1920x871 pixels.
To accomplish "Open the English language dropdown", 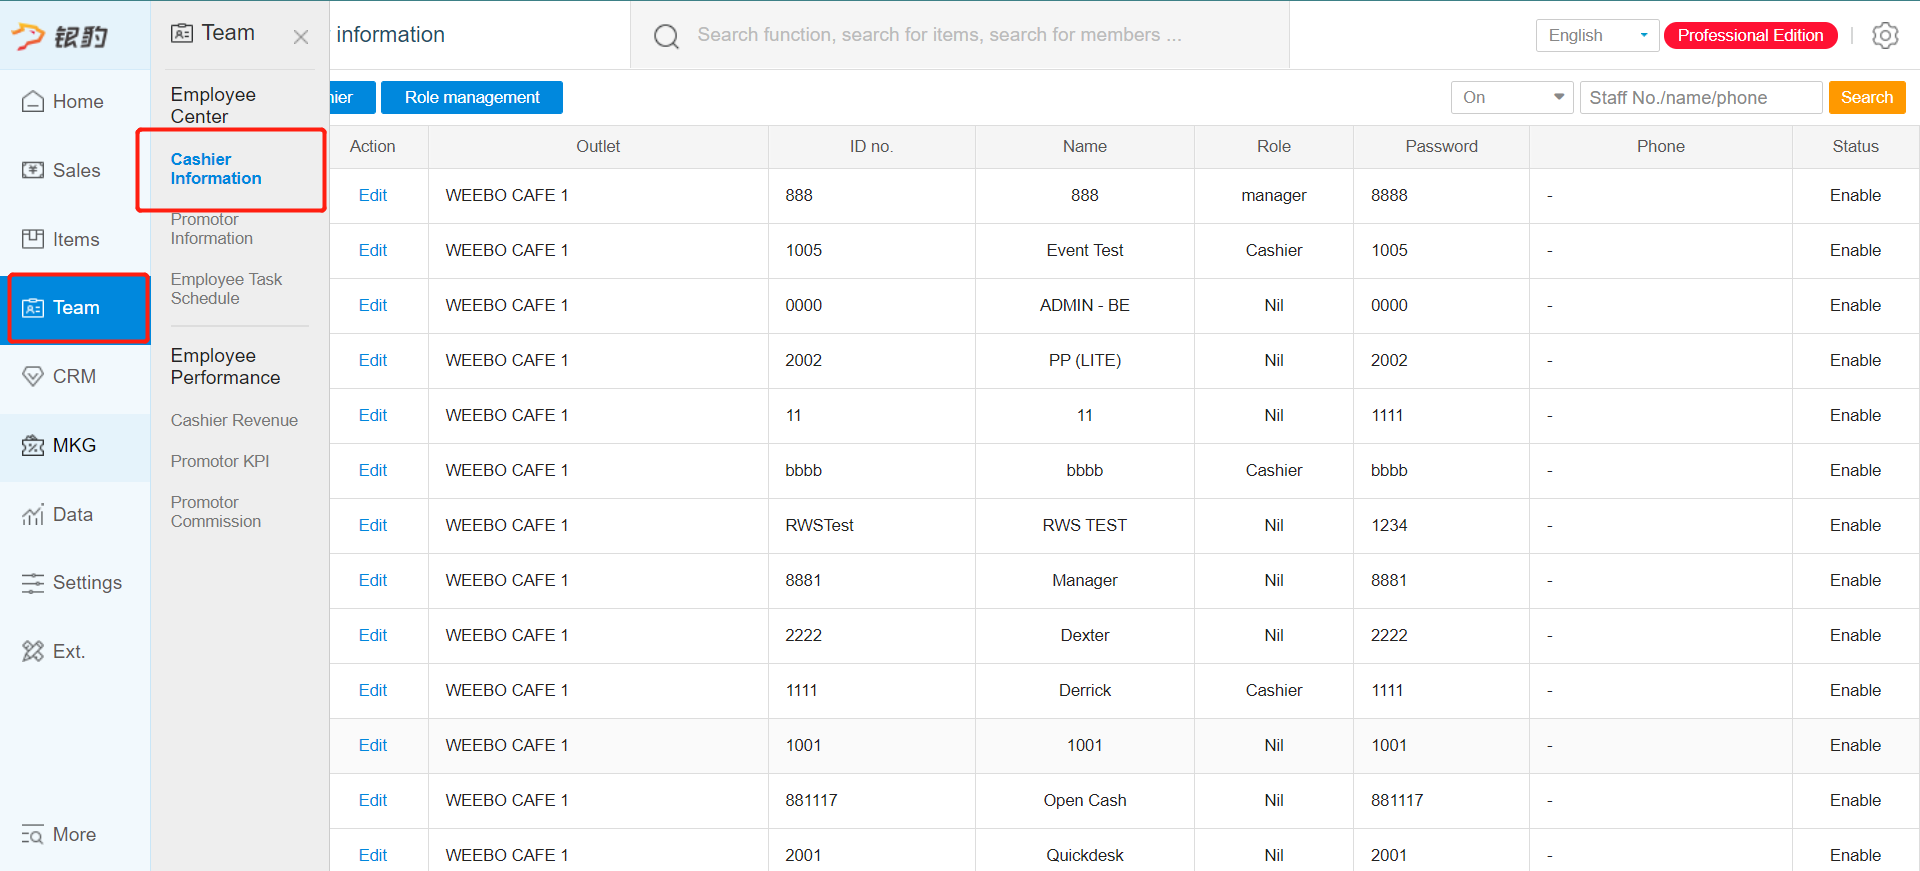I will pyautogui.click(x=1597, y=35).
